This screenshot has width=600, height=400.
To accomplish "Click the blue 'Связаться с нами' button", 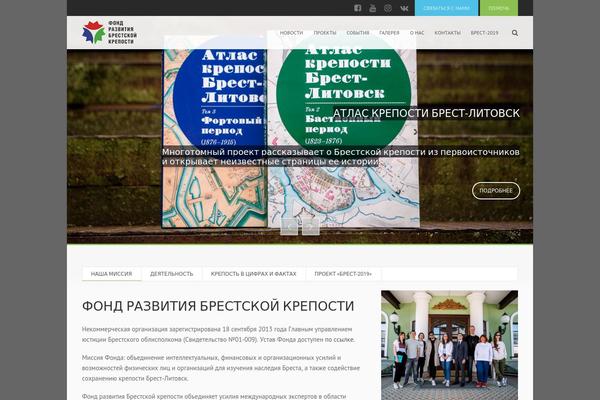I will [446, 8].
